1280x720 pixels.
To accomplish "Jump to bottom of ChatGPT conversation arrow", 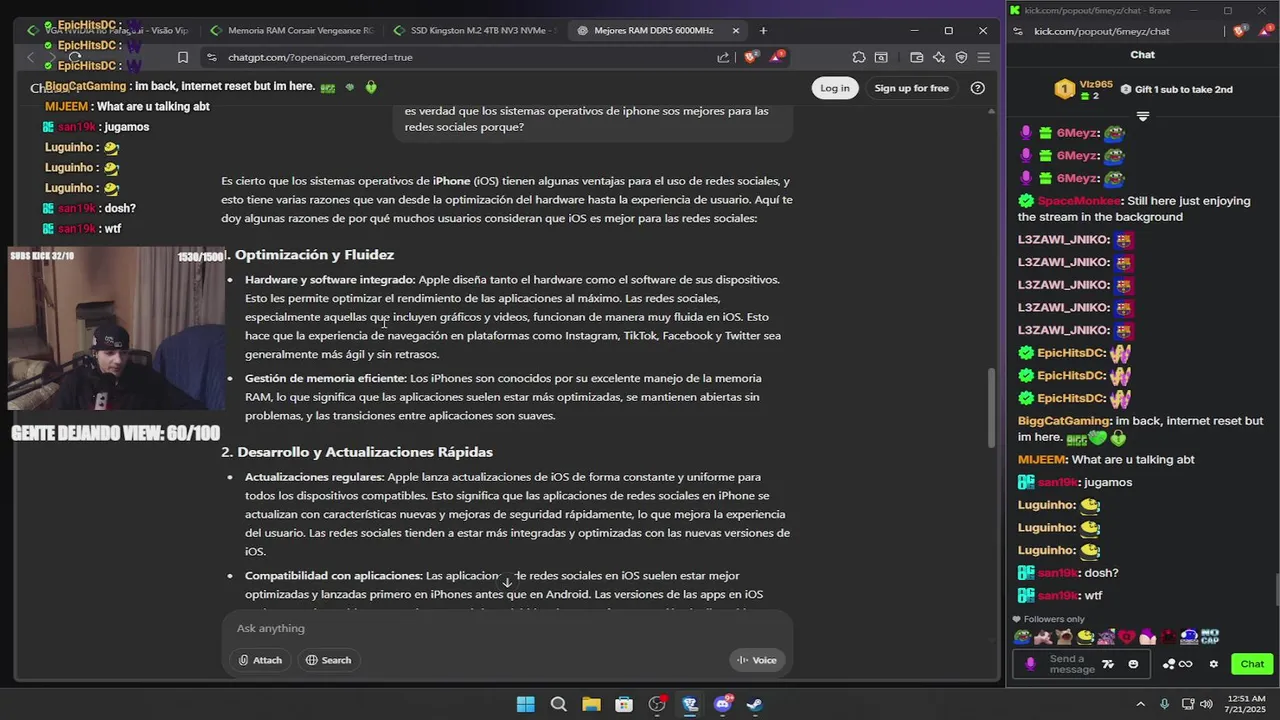I will (x=507, y=582).
